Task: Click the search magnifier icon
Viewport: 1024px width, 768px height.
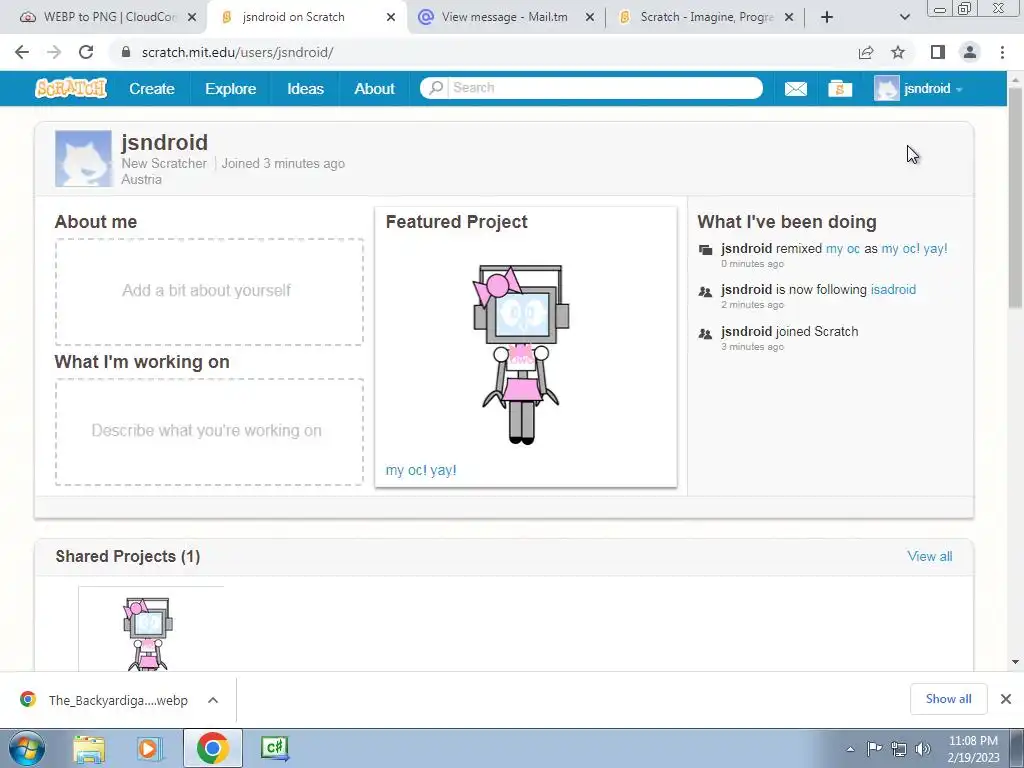Action: click(x=436, y=88)
